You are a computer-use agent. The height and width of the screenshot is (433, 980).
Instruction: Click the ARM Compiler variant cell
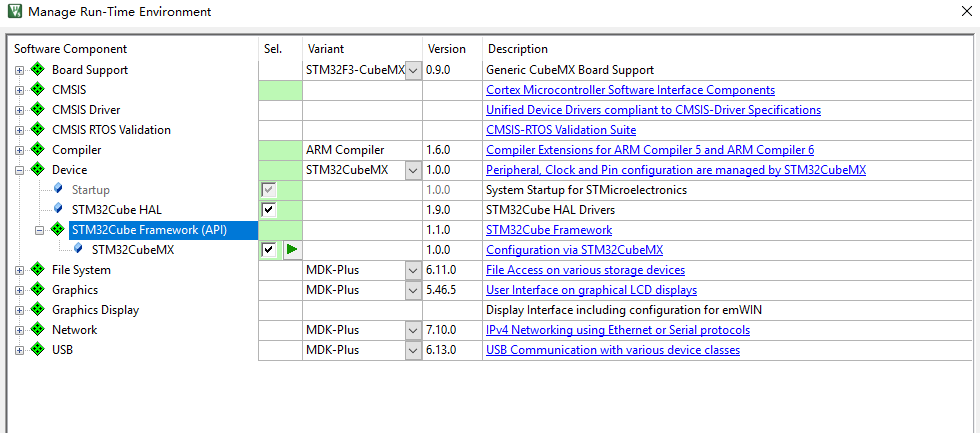coord(362,150)
